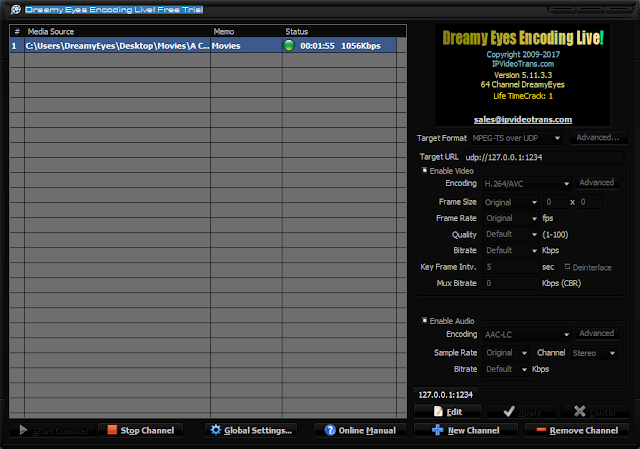Click the Target URL input field
This screenshot has height=449, width=640.
click(543, 157)
